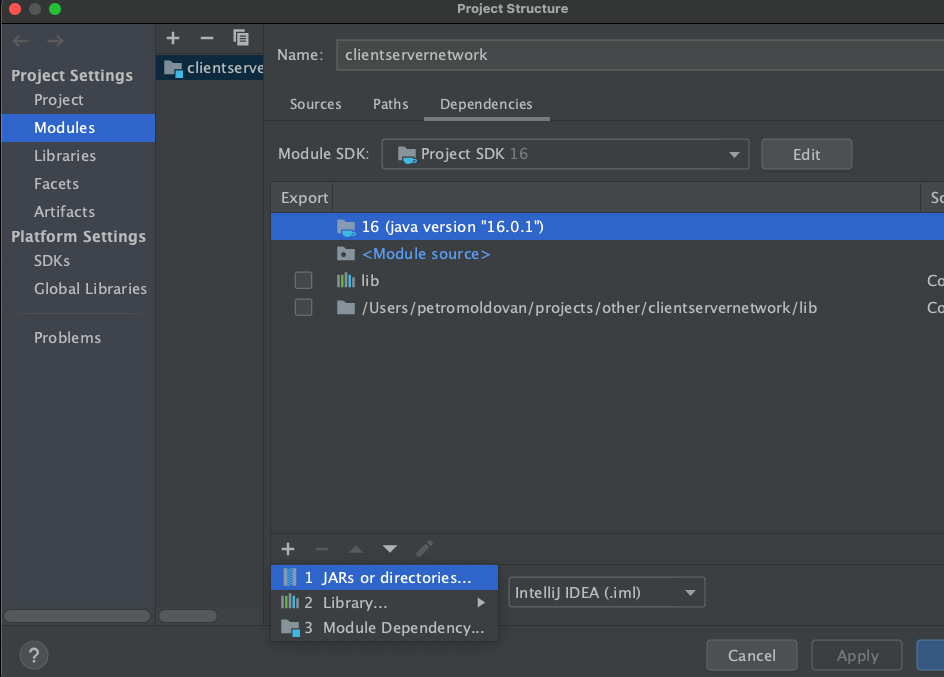
Task: Select /Users/petromoldovan lib path row
Action: [x=607, y=308]
